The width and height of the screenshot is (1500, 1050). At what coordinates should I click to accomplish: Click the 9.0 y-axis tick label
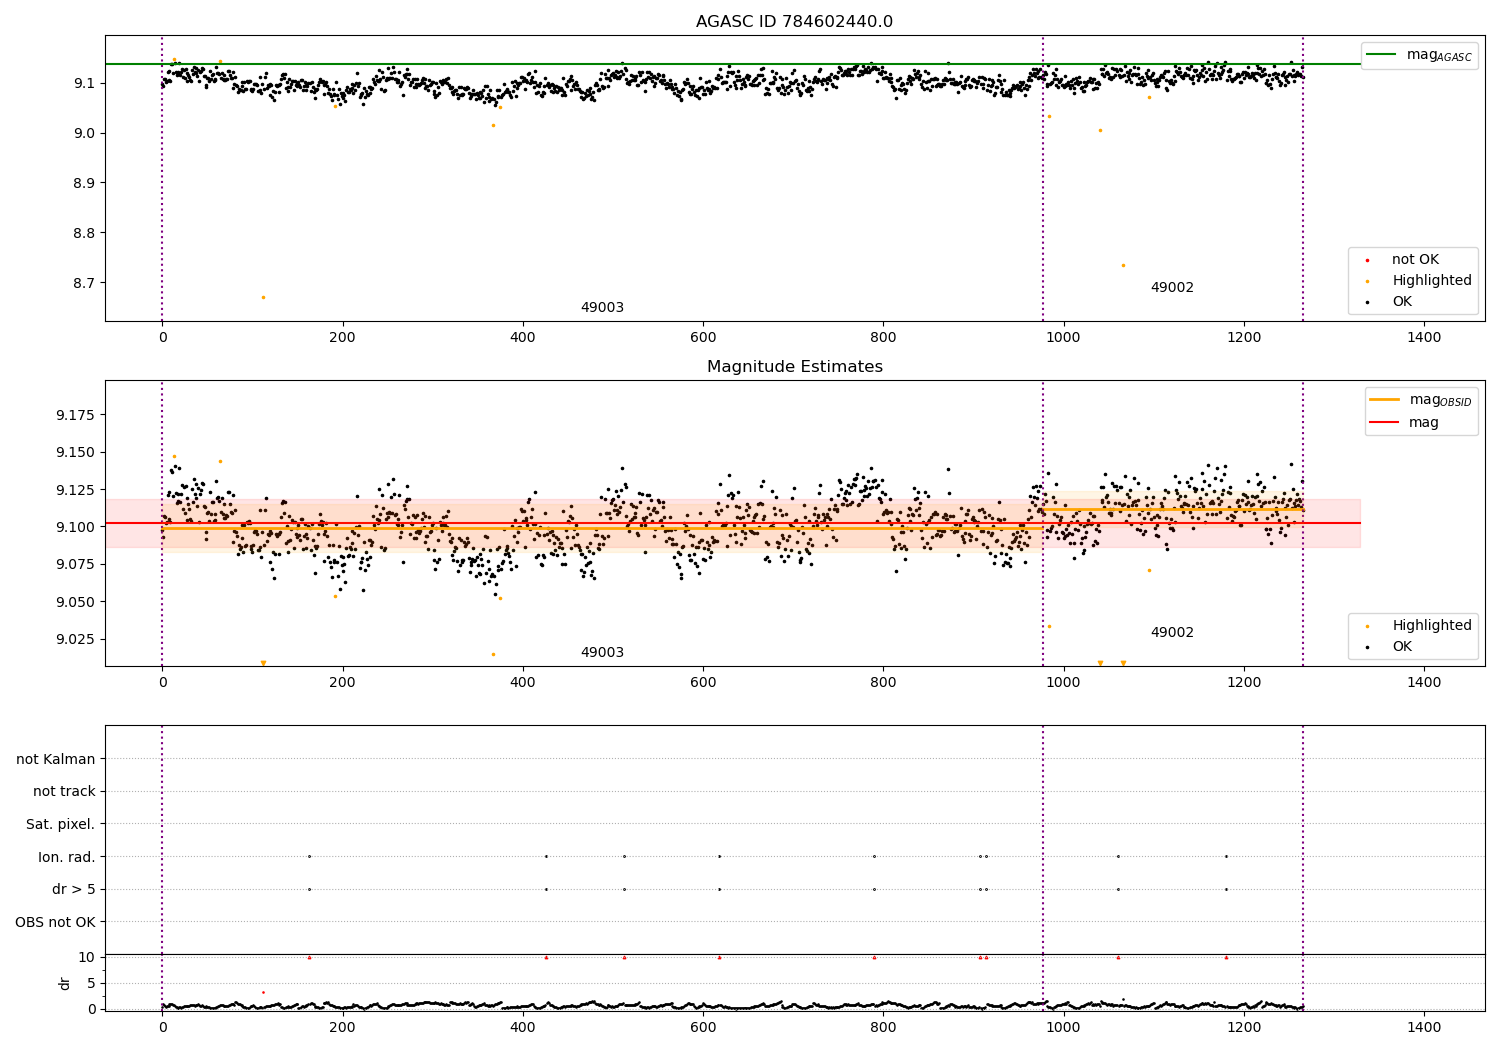(84, 134)
